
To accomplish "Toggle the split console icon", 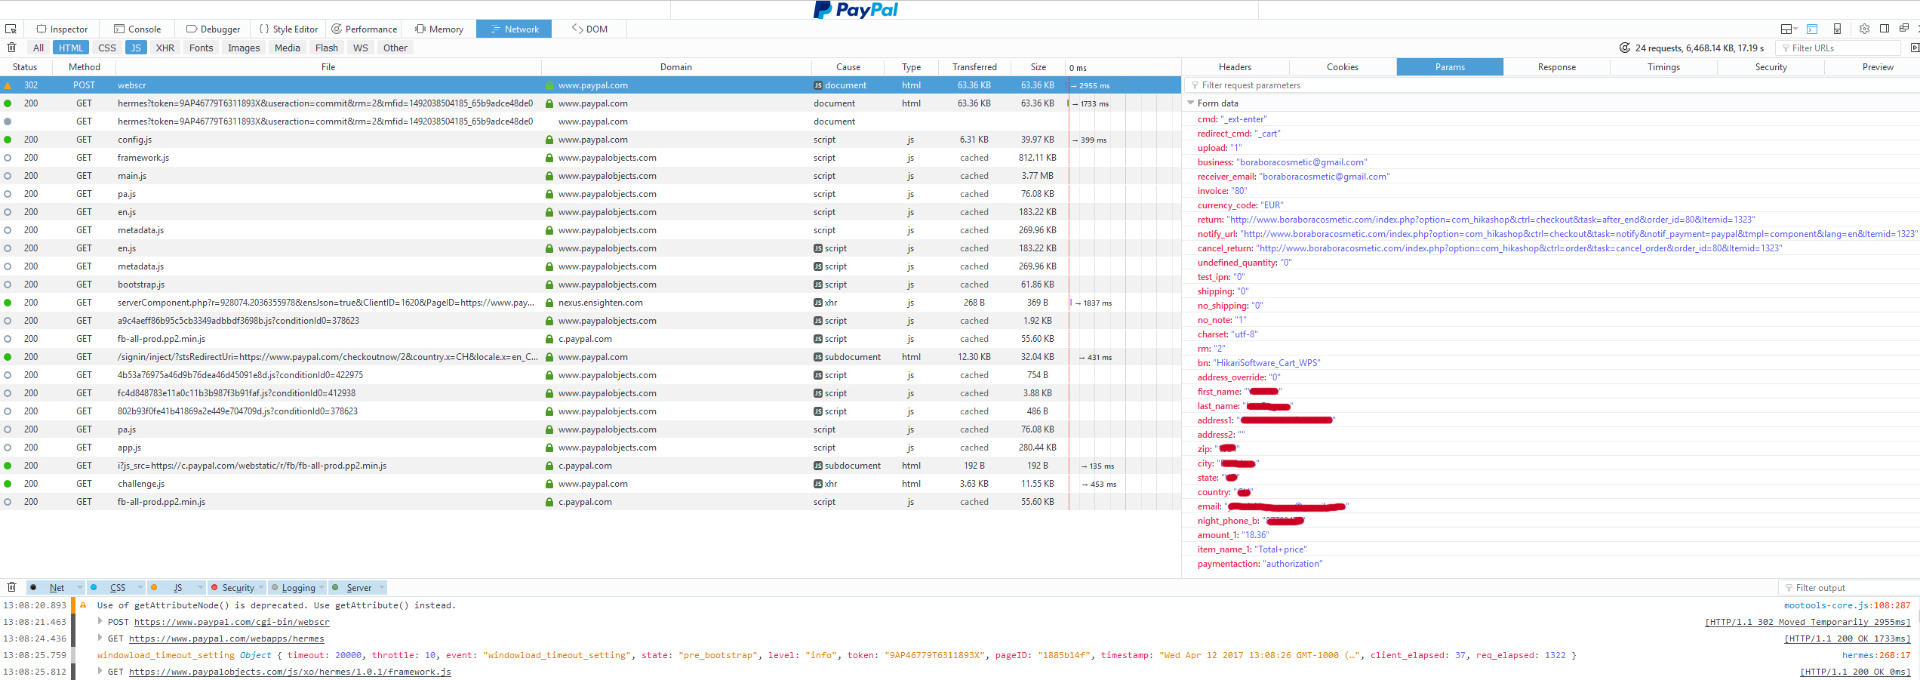I will 1812,29.
